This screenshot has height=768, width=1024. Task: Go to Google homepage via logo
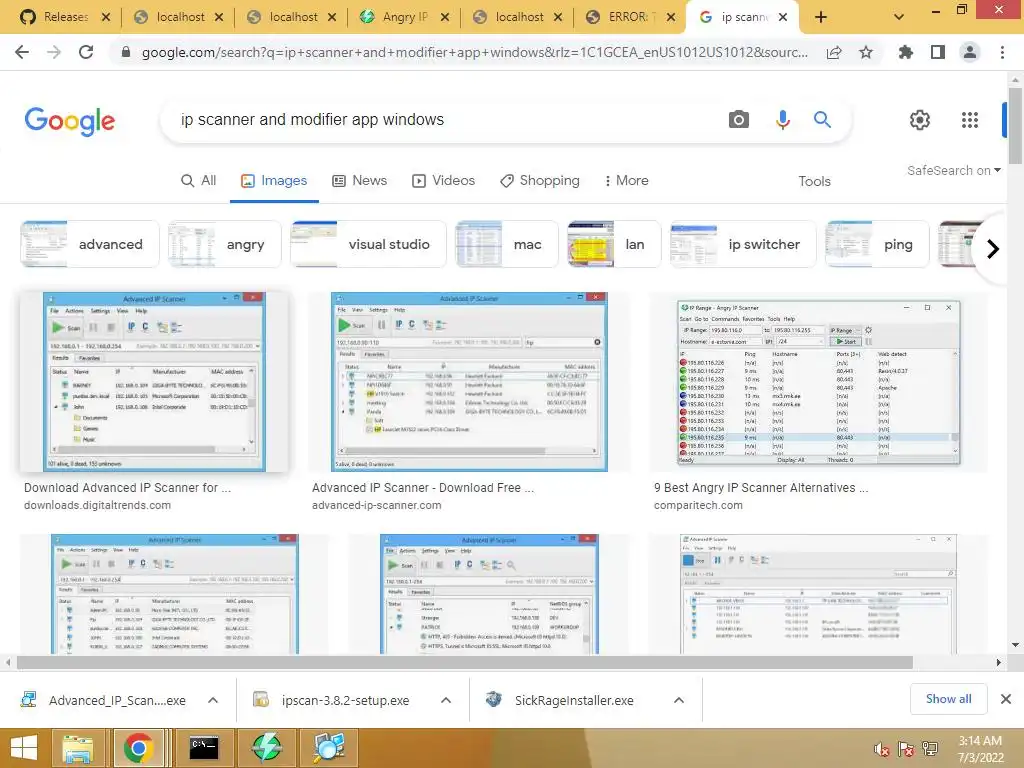70,121
